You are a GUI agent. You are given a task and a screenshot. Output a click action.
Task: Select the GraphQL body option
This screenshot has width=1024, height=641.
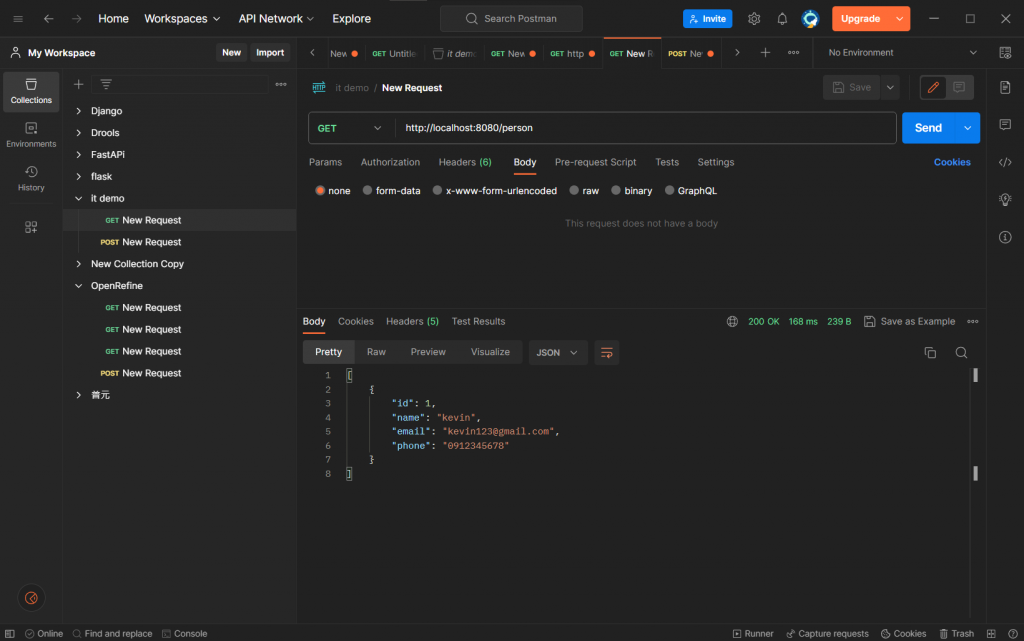669,191
